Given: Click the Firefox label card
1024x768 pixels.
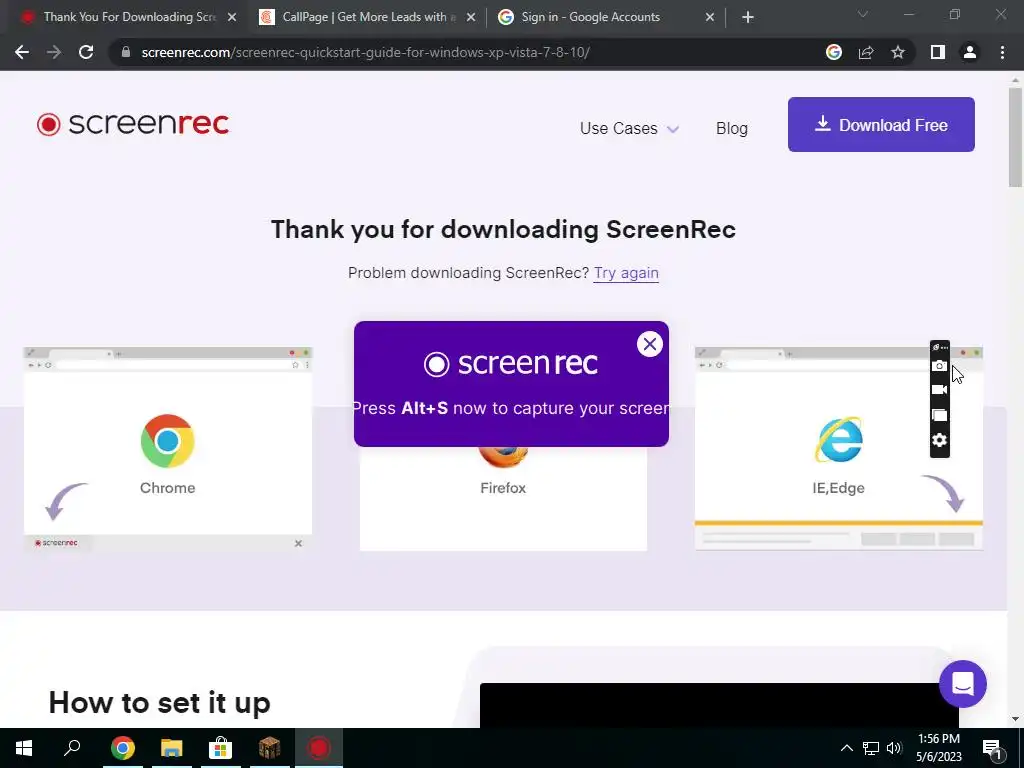Looking at the screenshot, I should tap(503, 488).
